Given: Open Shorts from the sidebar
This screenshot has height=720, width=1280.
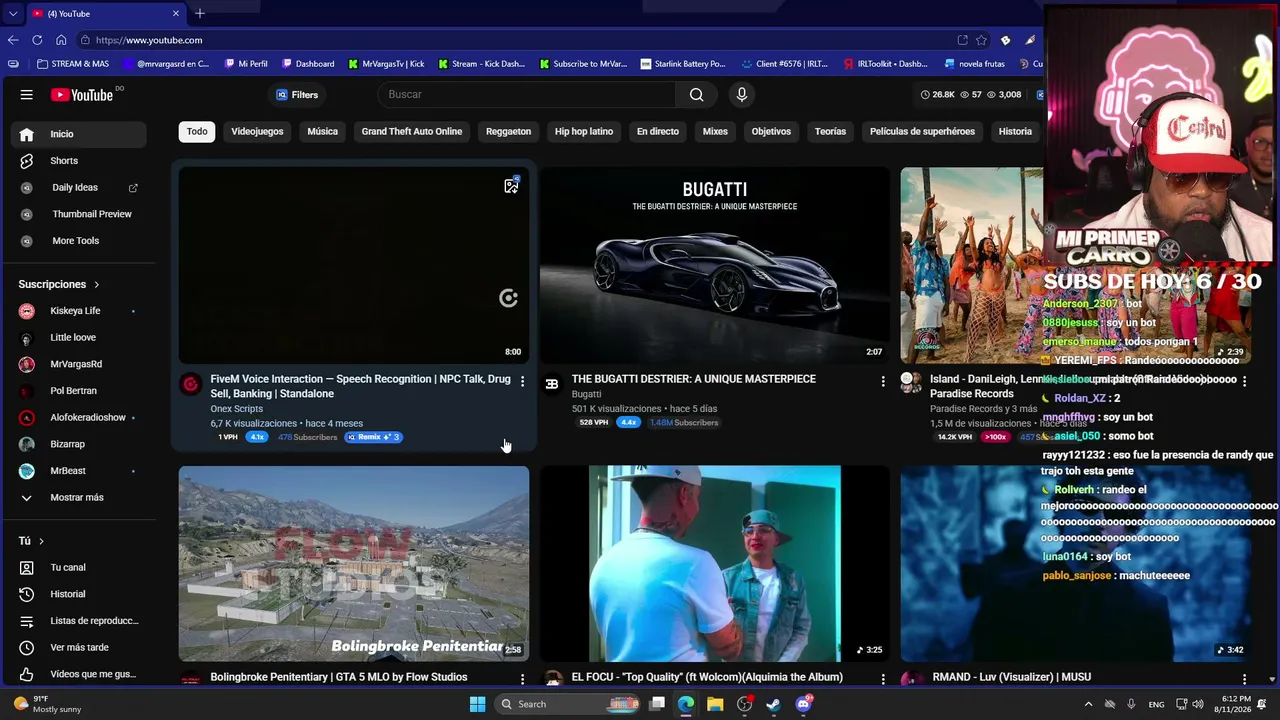Looking at the screenshot, I should coord(79,161).
